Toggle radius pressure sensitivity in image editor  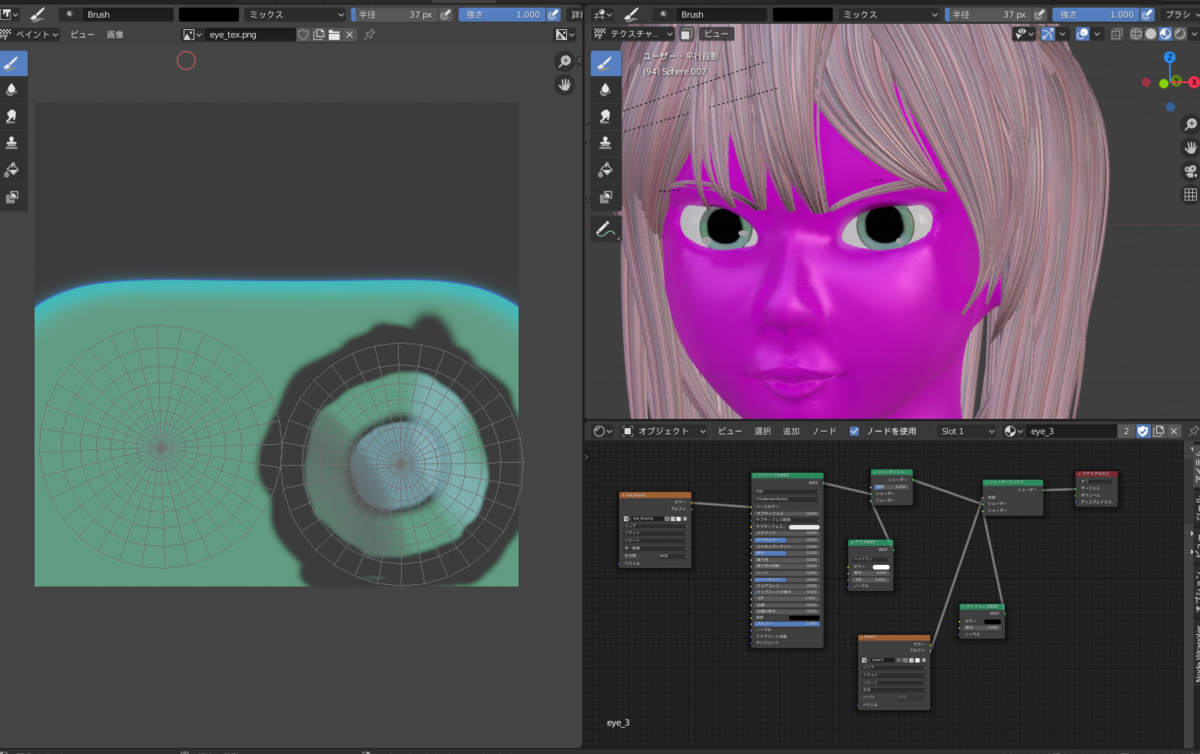point(446,15)
